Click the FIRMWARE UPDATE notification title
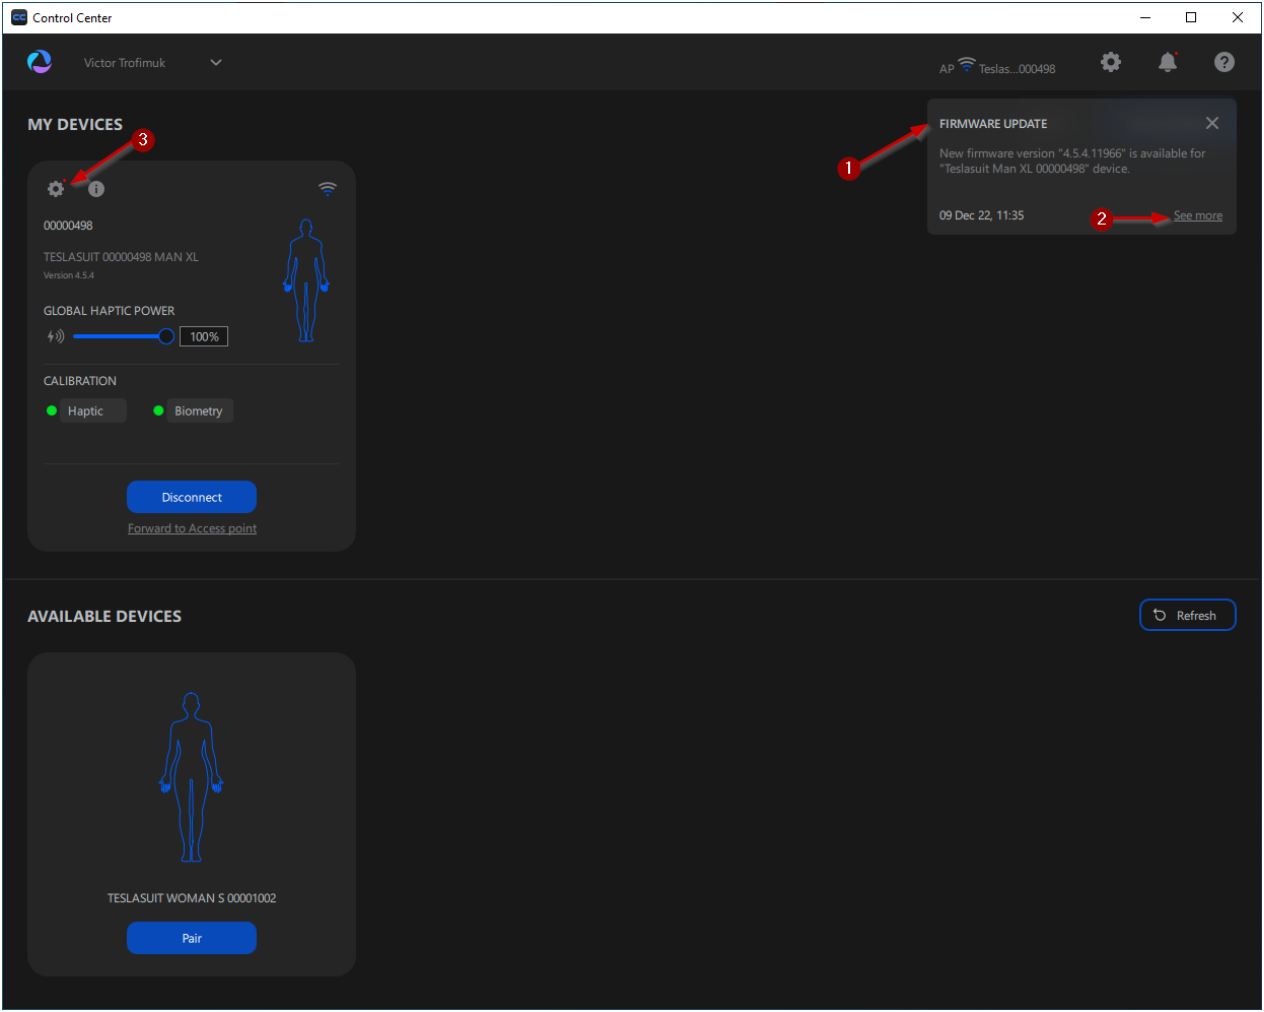This screenshot has width=1264, height=1012. 993,124
